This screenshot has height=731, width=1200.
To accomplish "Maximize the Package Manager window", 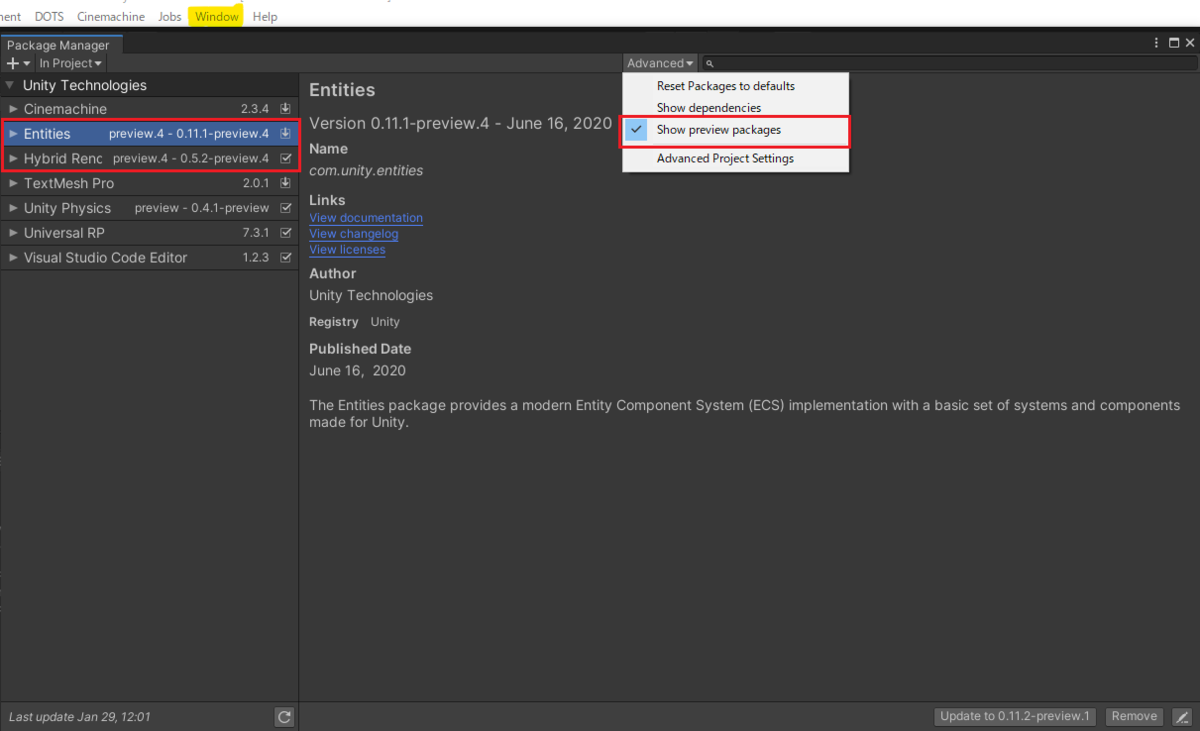I will (1174, 43).
